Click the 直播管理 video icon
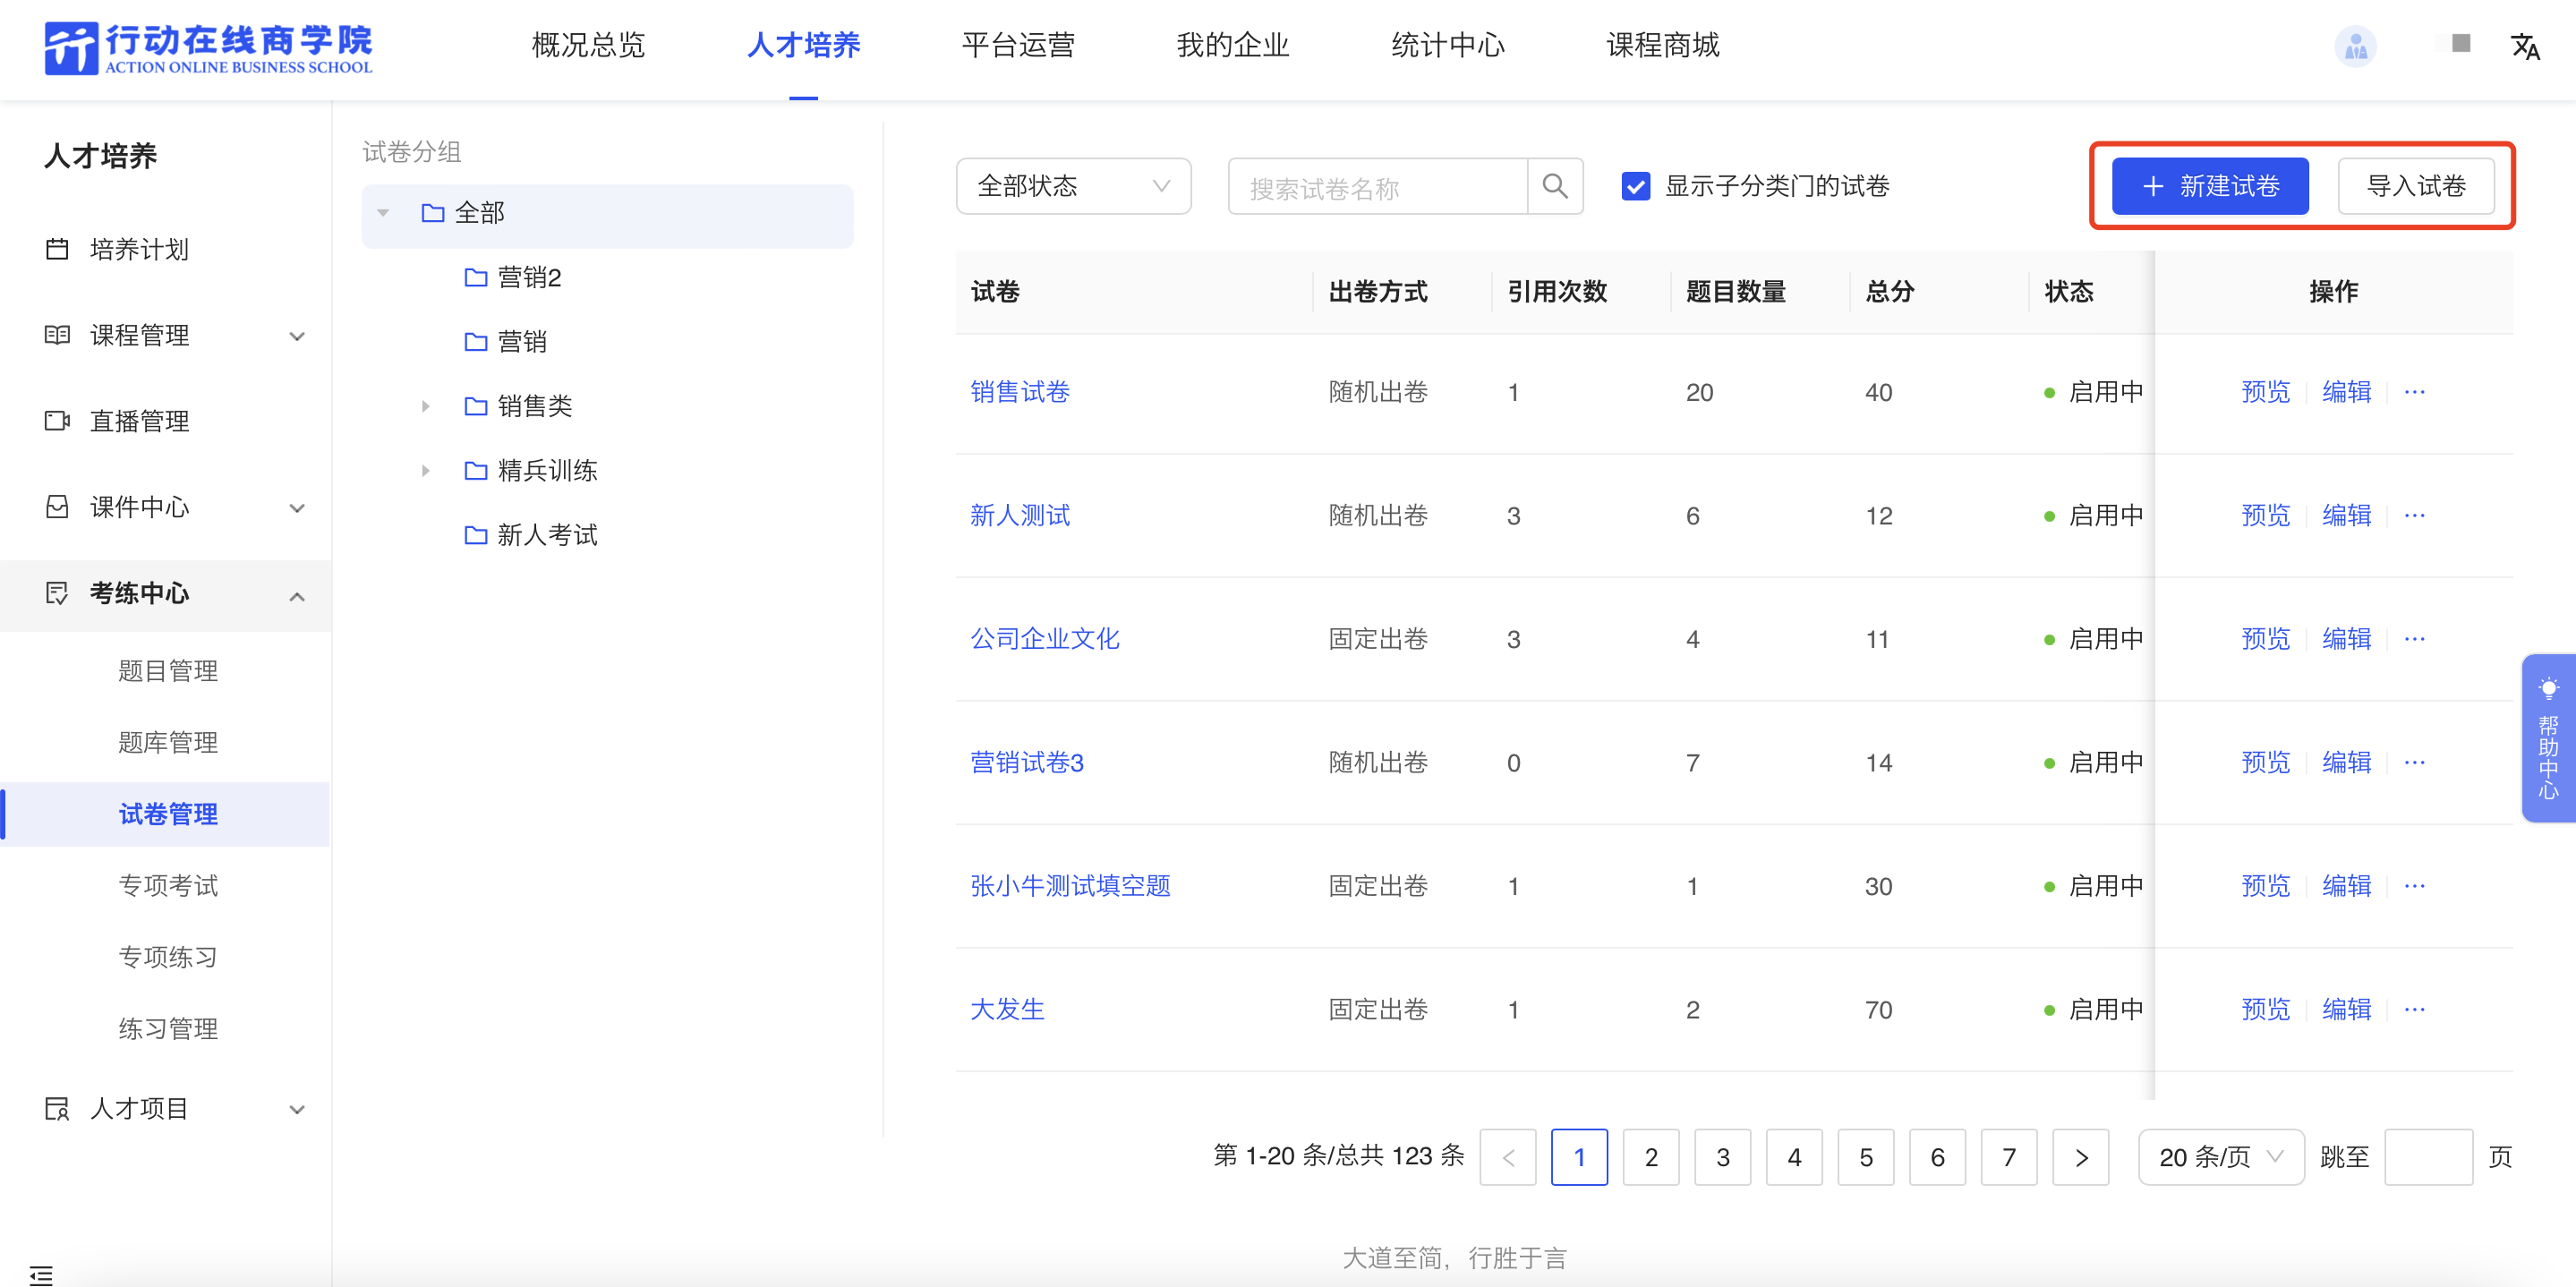 pos(57,421)
